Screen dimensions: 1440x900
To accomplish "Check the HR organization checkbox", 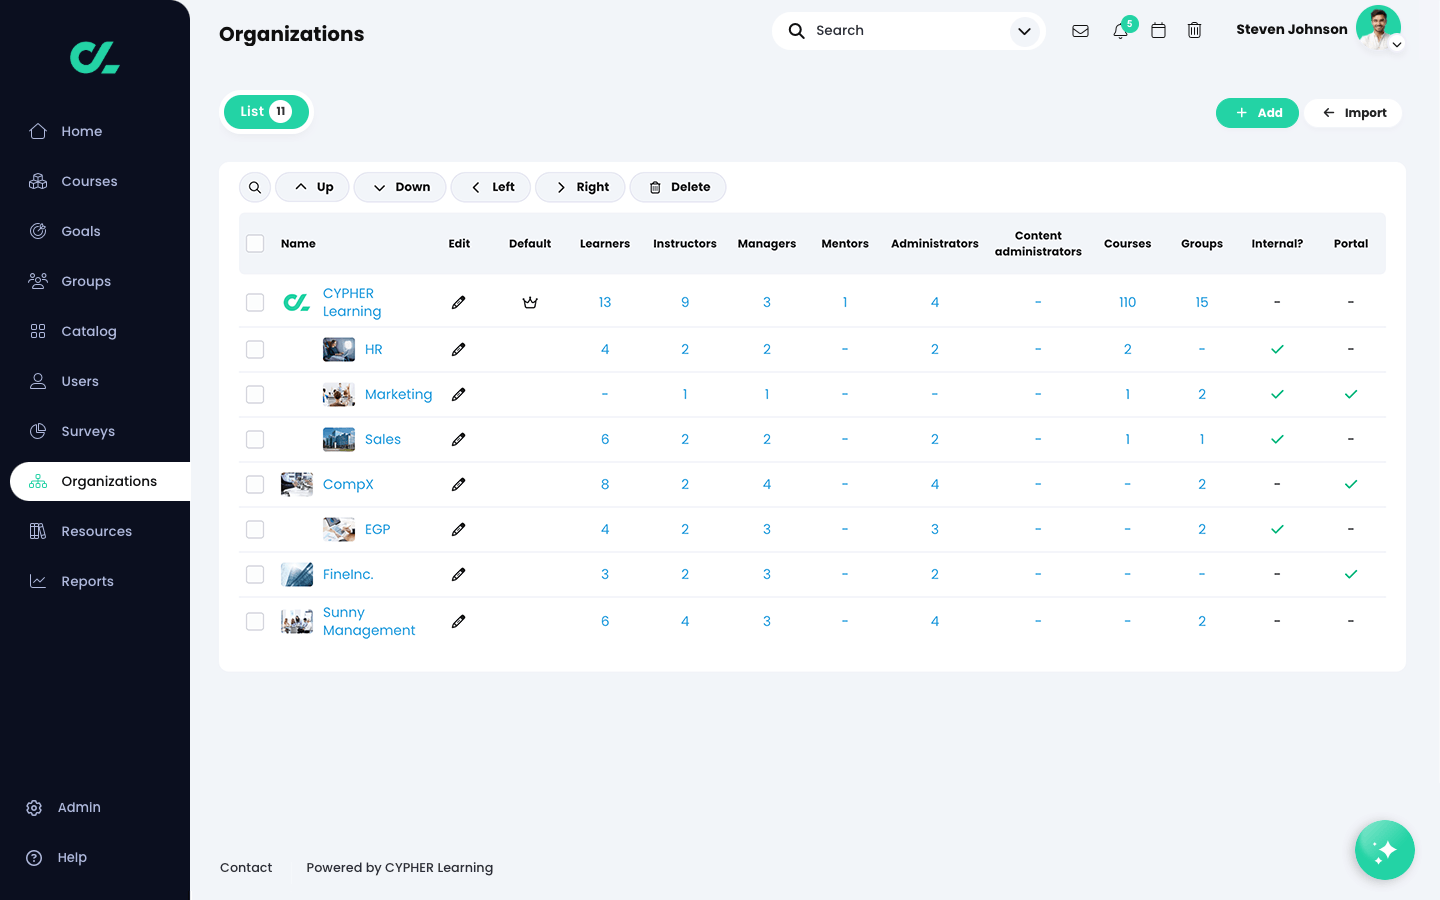I will 255,349.
